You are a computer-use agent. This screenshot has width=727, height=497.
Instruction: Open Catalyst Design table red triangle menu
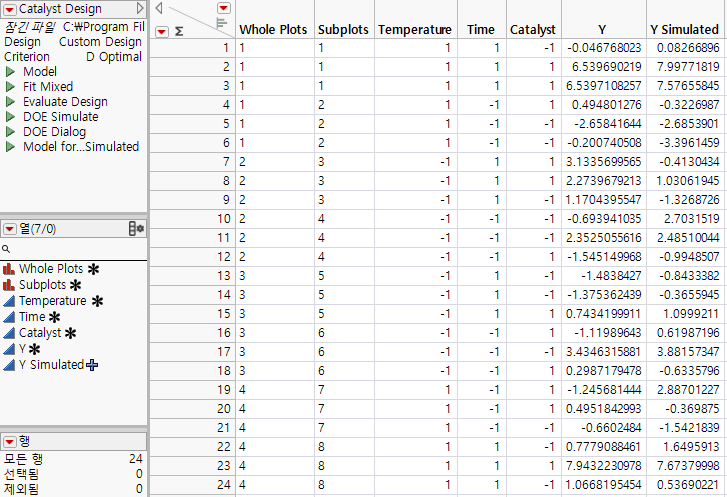(9, 9)
